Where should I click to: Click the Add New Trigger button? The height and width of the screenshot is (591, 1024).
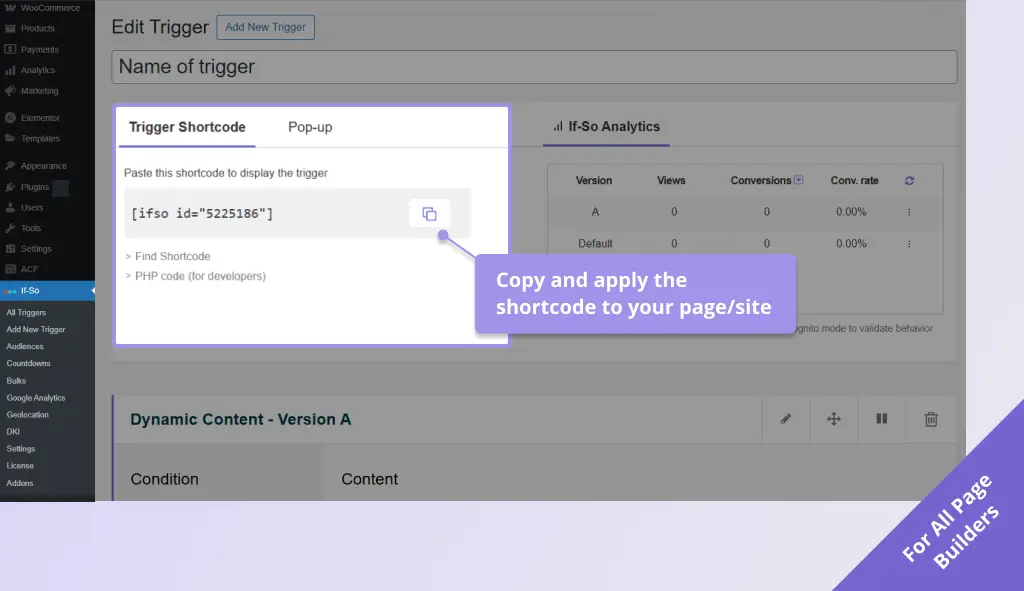coord(265,27)
